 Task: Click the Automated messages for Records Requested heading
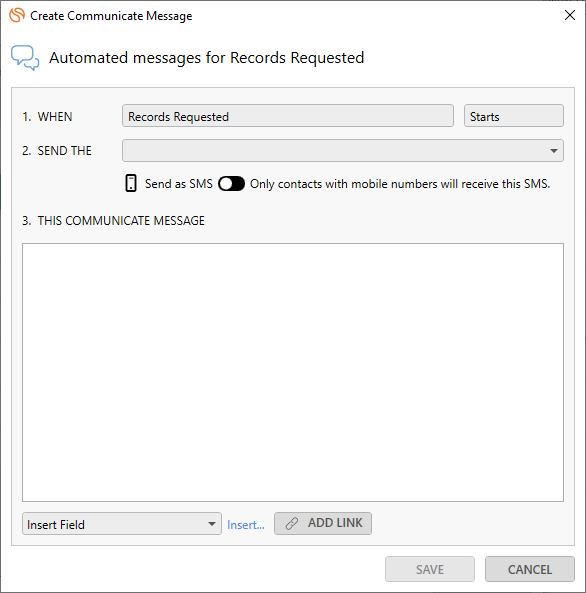pos(207,58)
